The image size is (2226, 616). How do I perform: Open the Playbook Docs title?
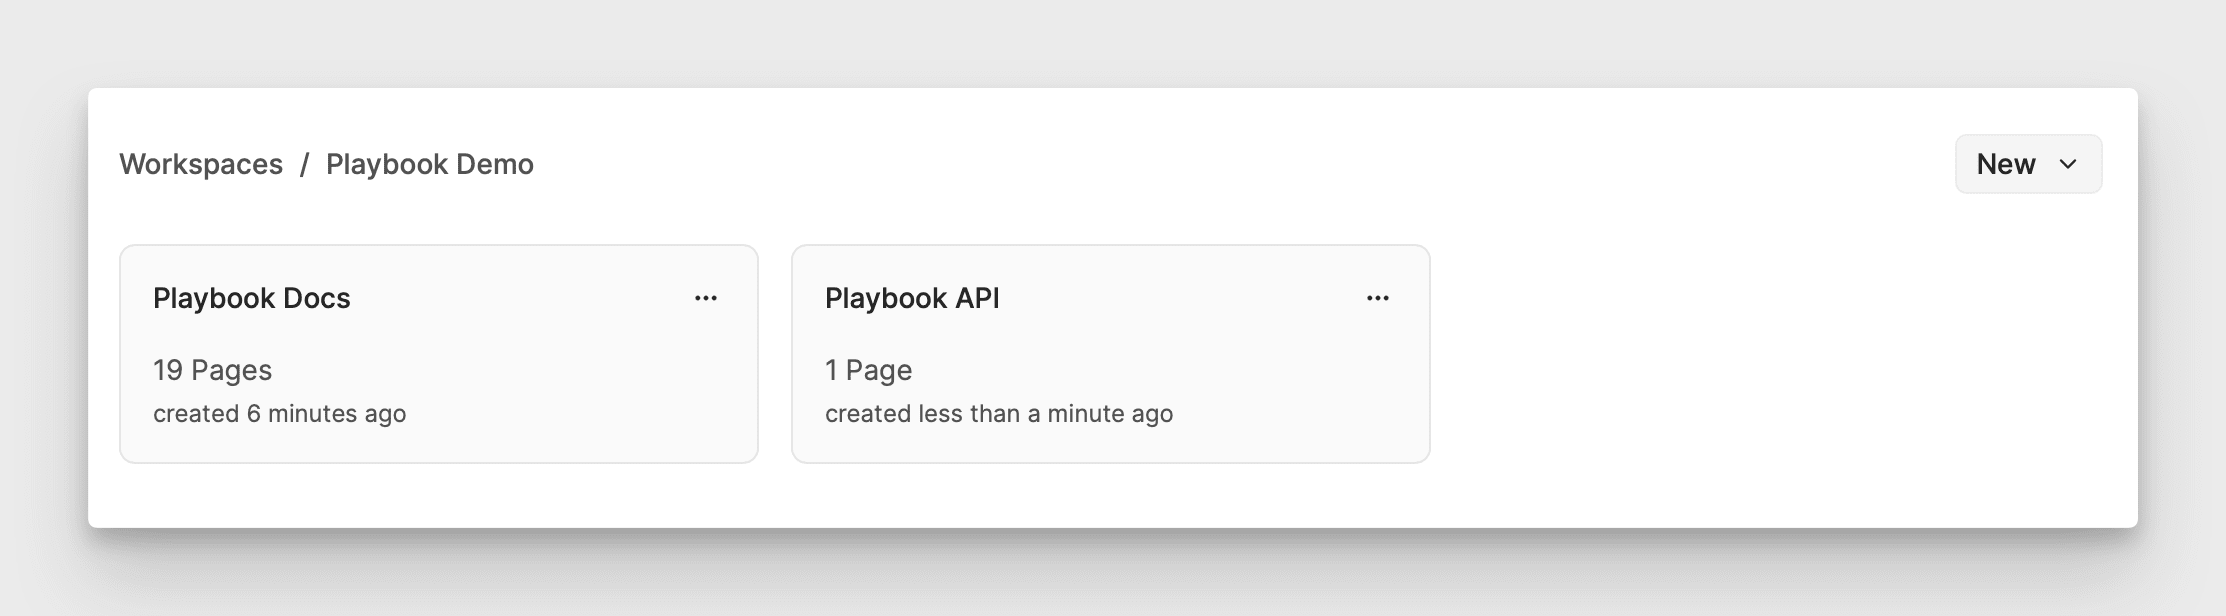click(252, 298)
